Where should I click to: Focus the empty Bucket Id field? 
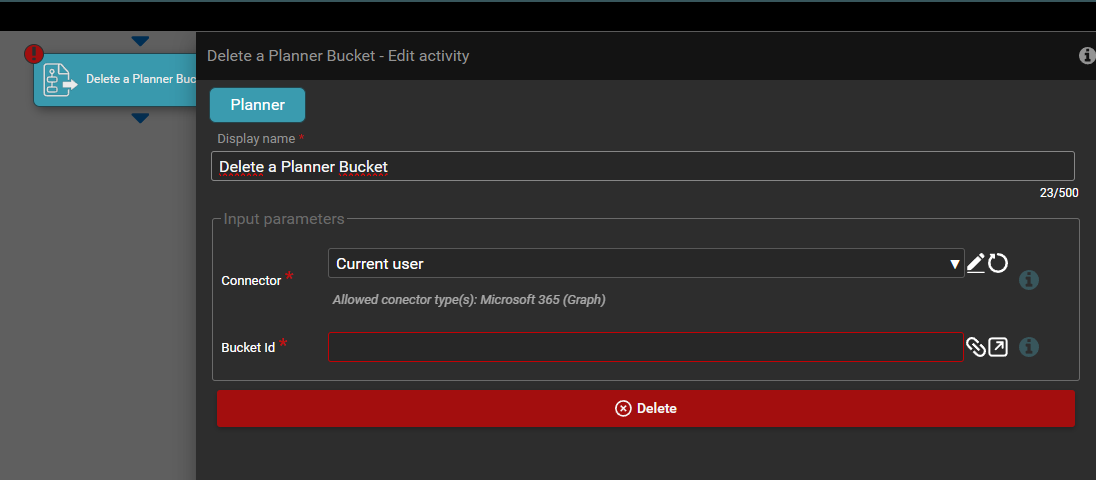point(645,347)
